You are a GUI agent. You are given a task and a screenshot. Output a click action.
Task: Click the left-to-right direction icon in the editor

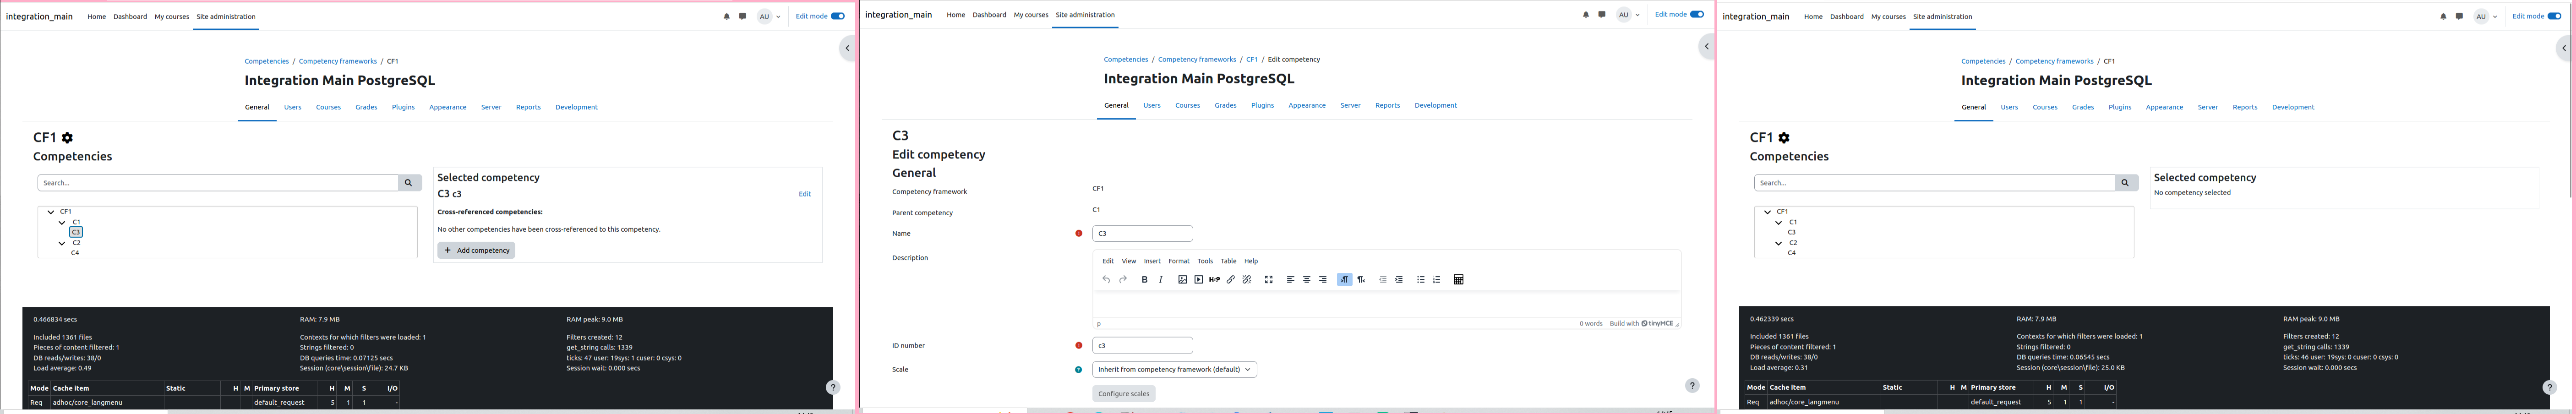(x=1344, y=280)
